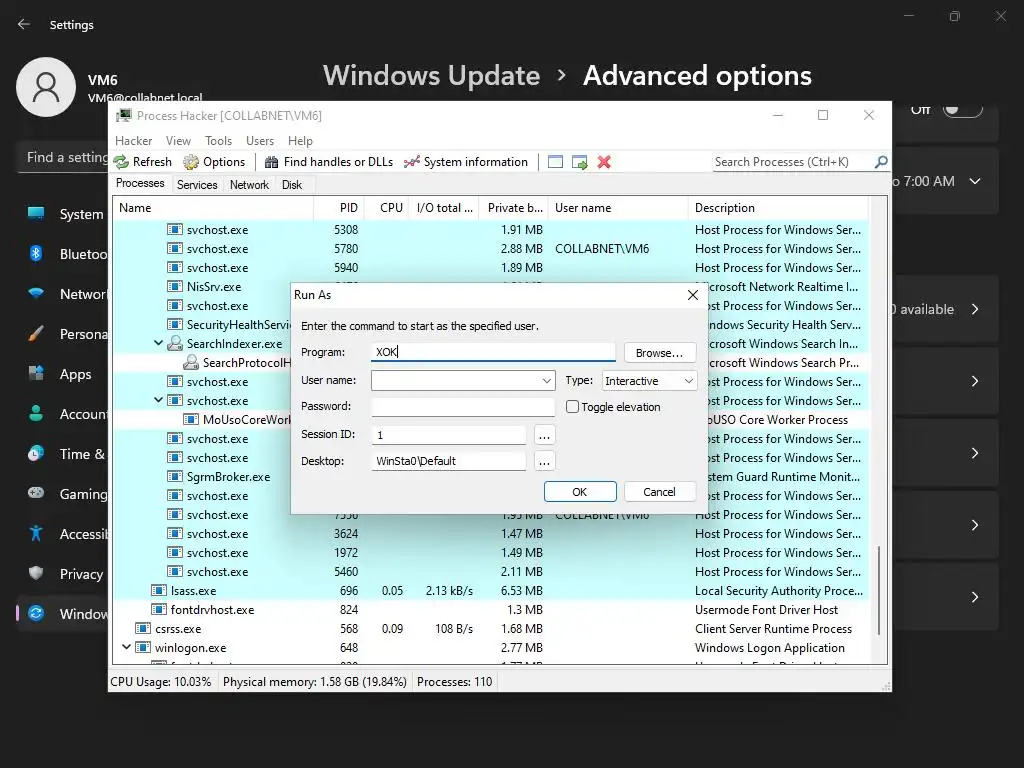Close the Run As dialog
This screenshot has height=768, width=1024.
click(x=693, y=295)
